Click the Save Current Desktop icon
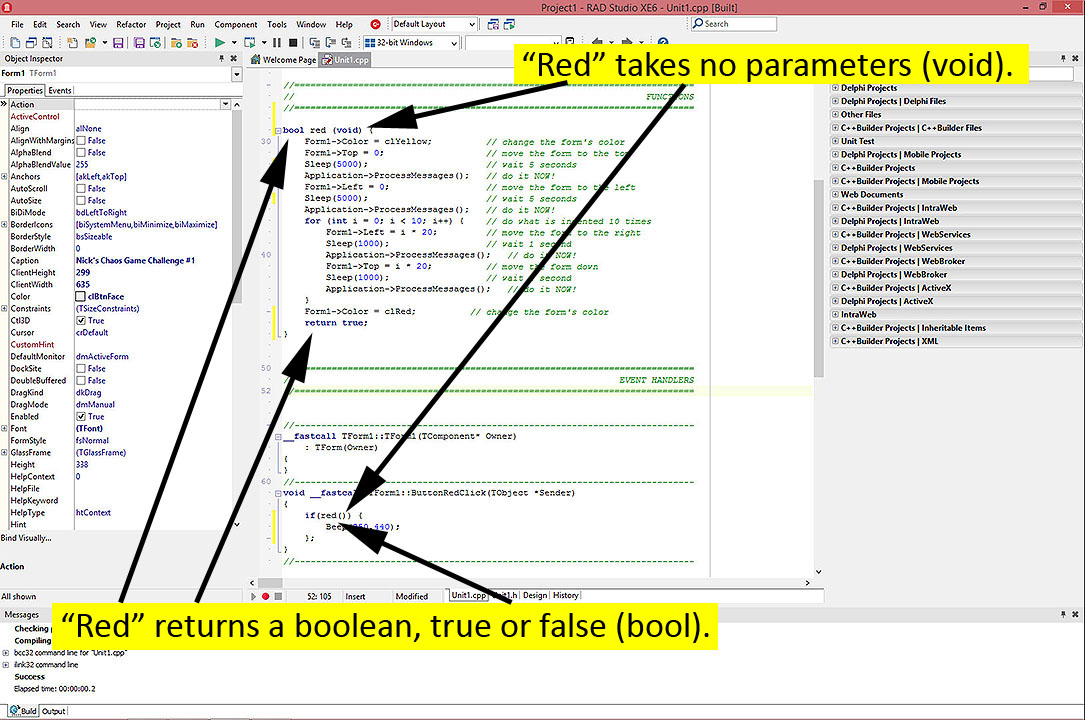 (x=493, y=24)
